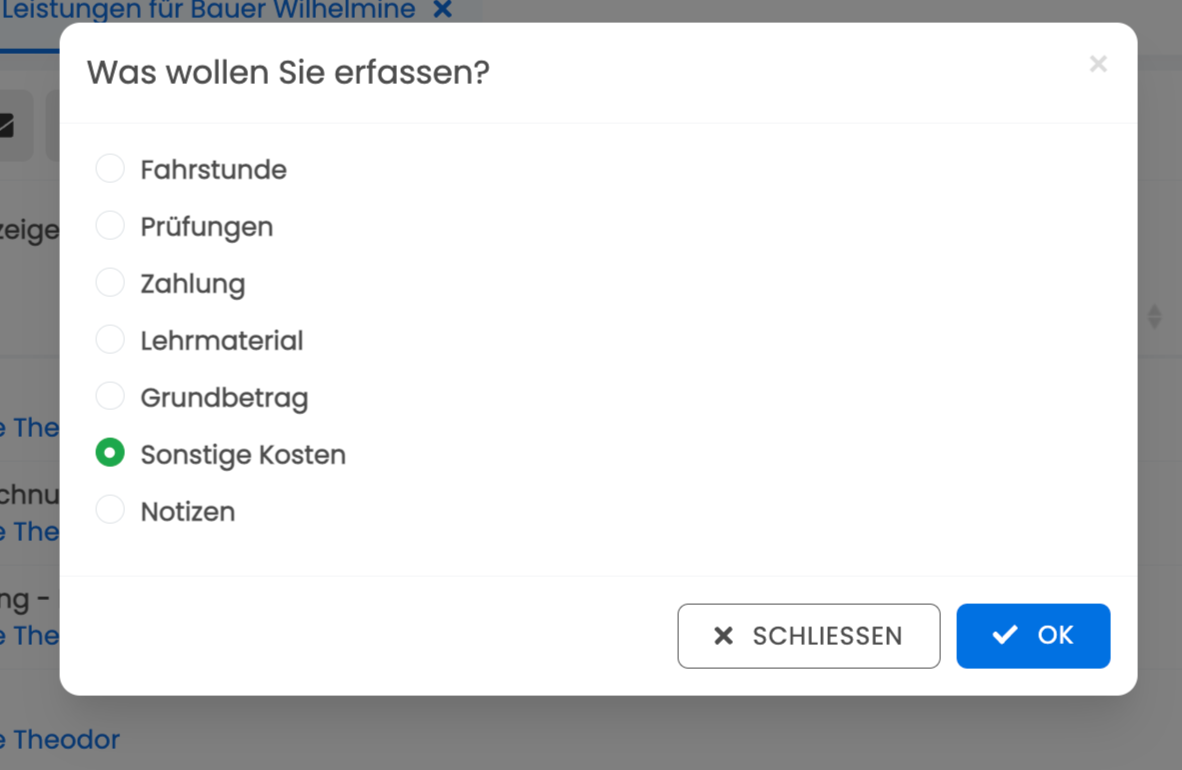Choose the Prüfungen radio button
1182x770 pixels.
[110, 225]
